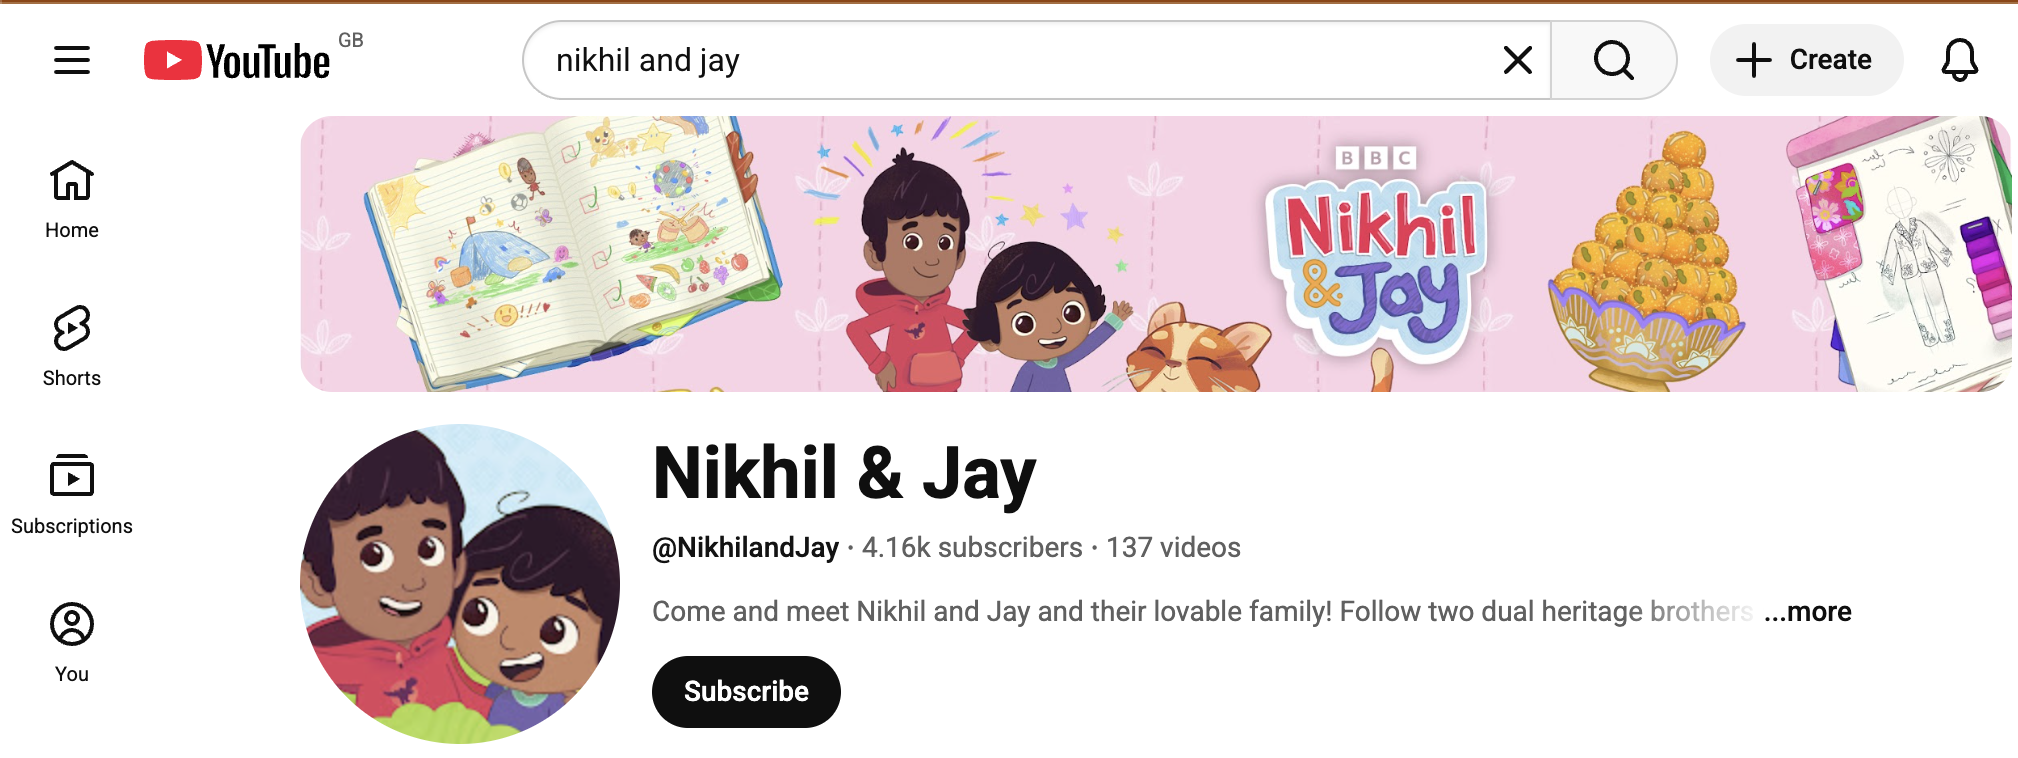Click the YouTube logo

[x=238, y=60]
